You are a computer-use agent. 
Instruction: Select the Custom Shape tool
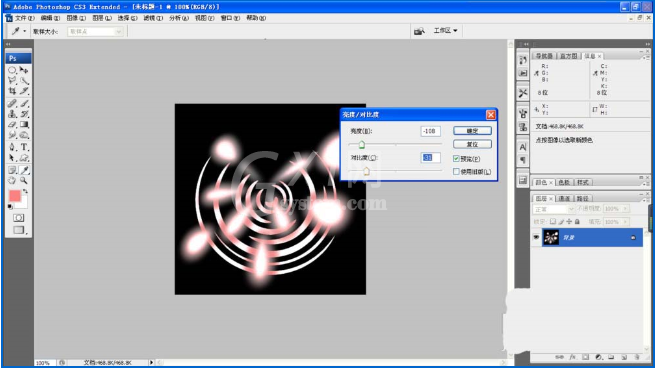point(24,158)
